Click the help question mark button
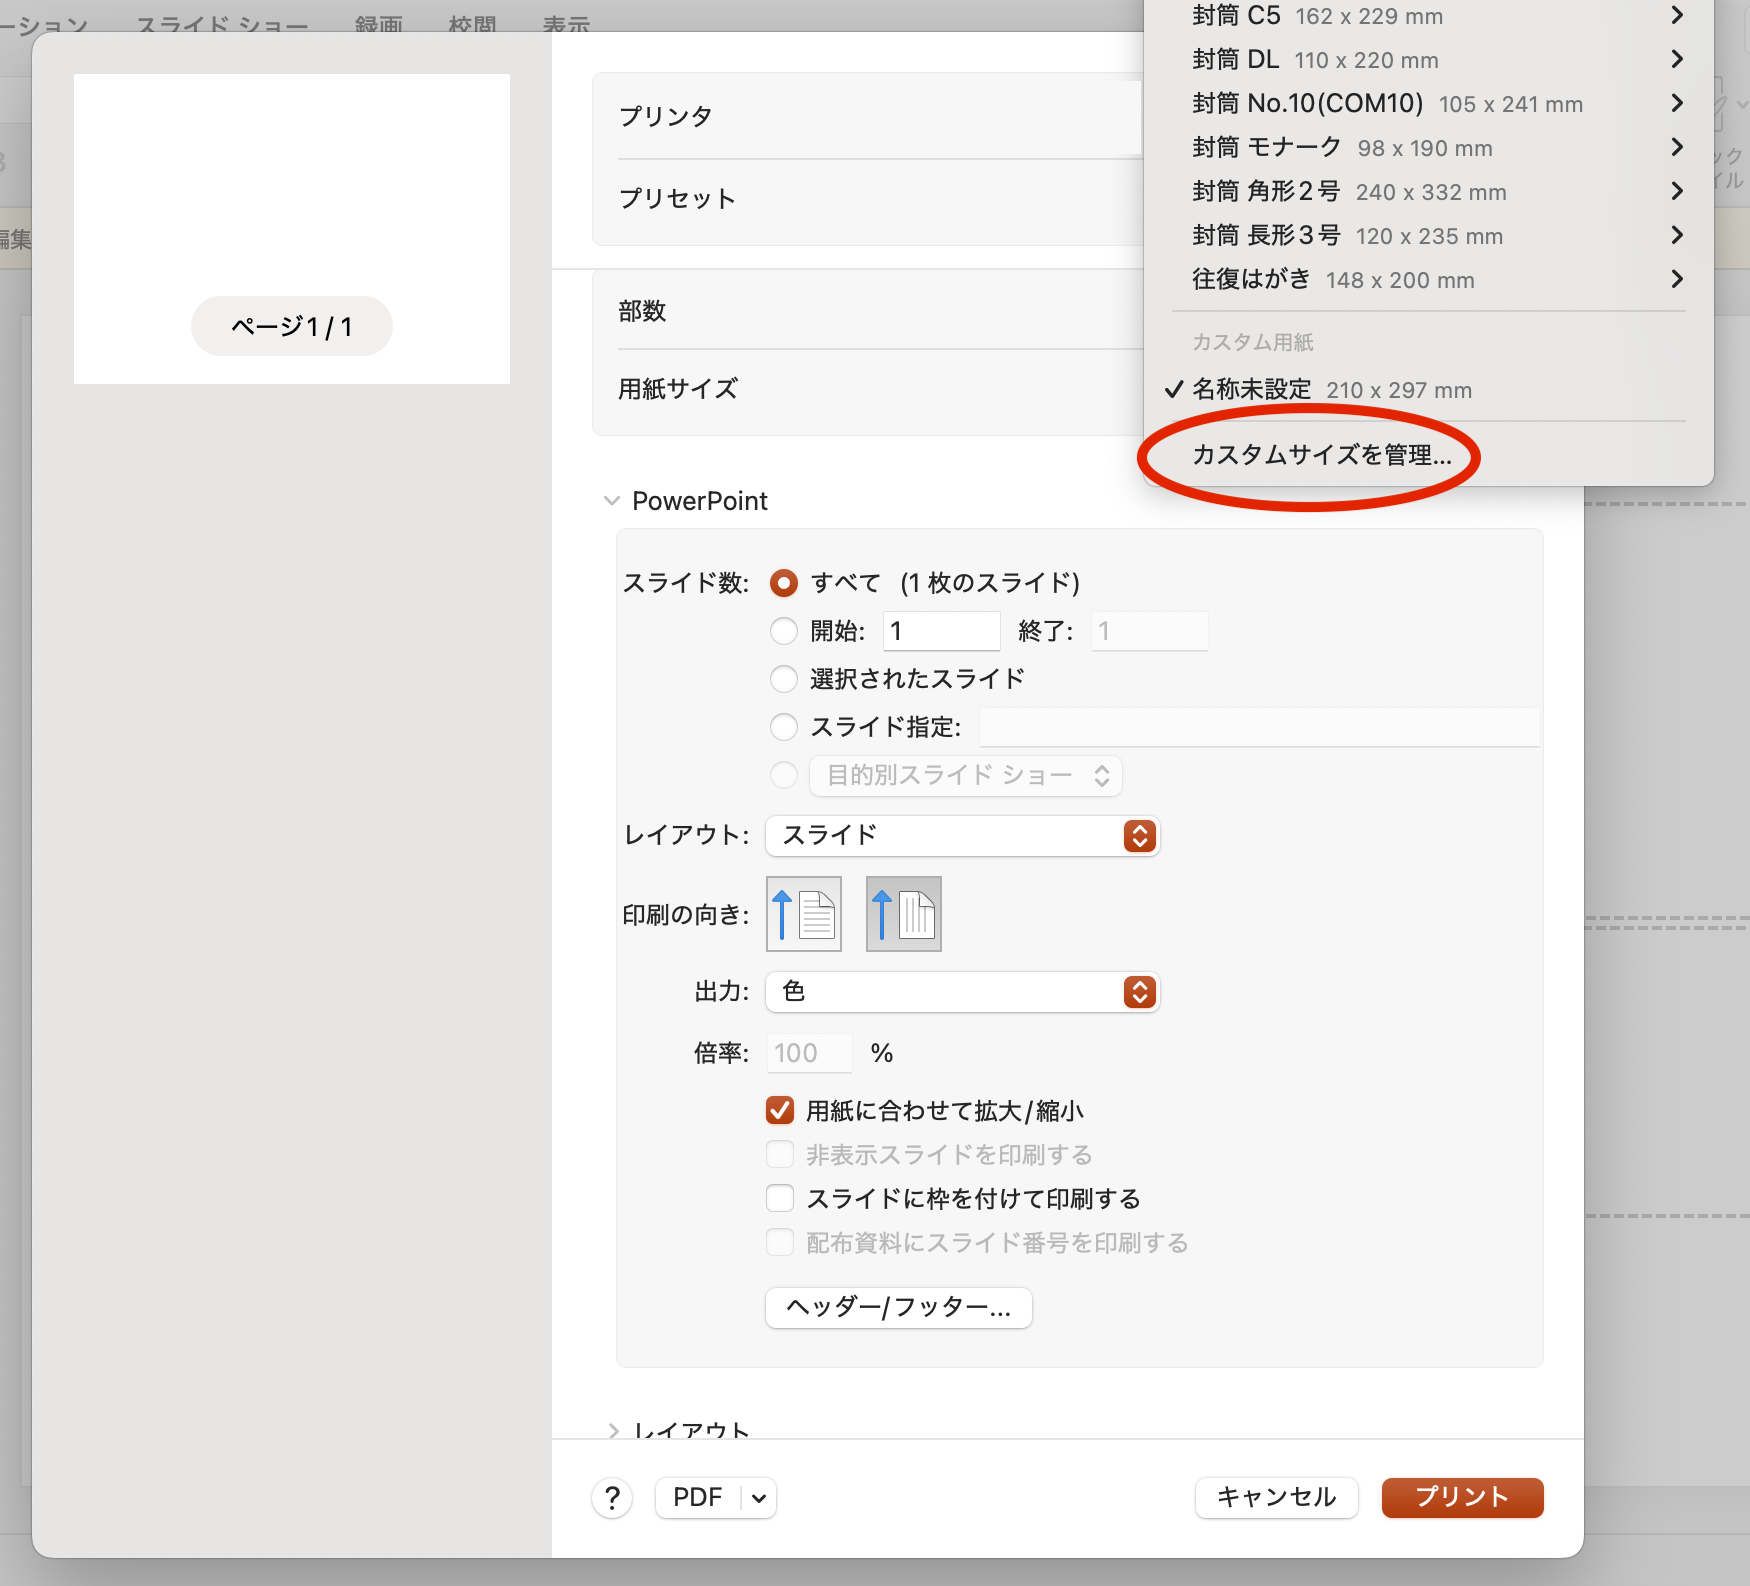This screenshot has width=1750, height=1586. tap(612, 1498)
